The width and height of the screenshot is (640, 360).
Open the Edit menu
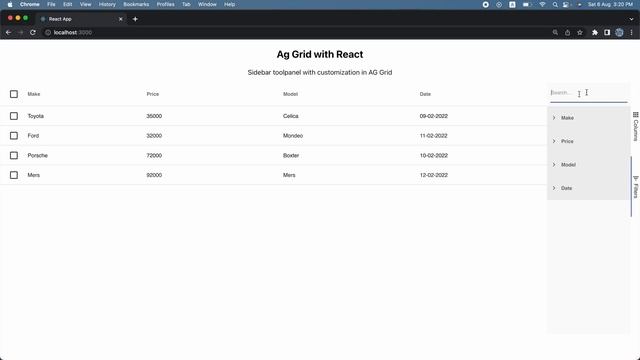pos(68,4)
